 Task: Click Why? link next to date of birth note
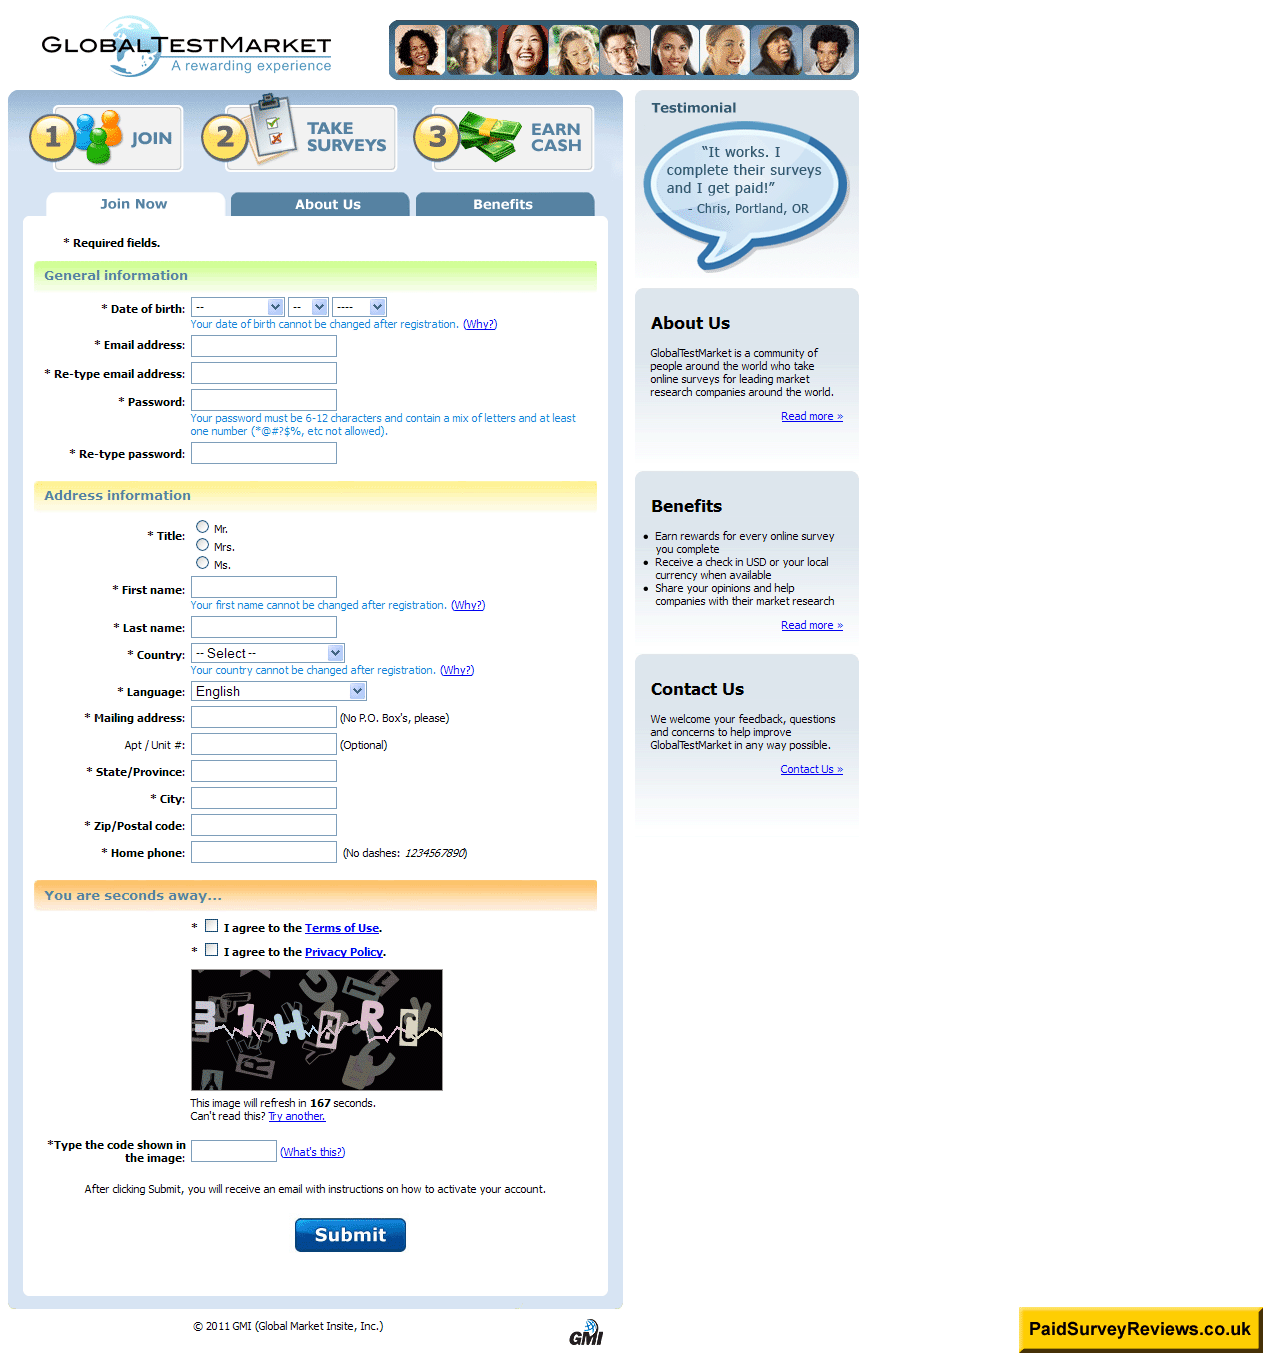click(x=480, y=324)
